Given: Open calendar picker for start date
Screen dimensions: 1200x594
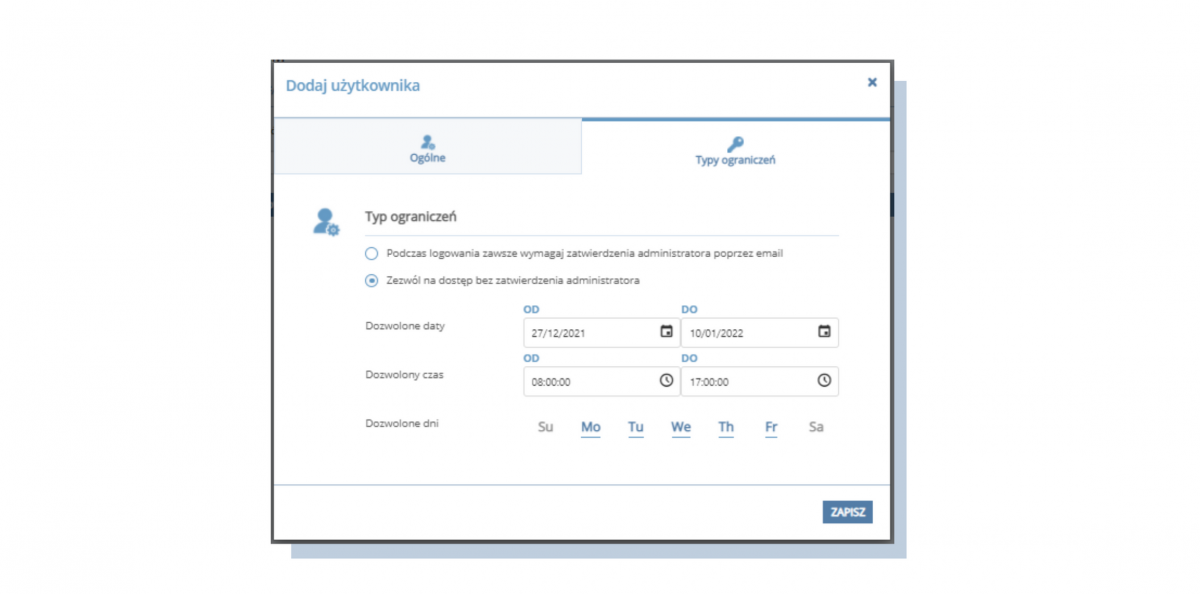Looking at the screenshot, I should [x=666, y=332].
